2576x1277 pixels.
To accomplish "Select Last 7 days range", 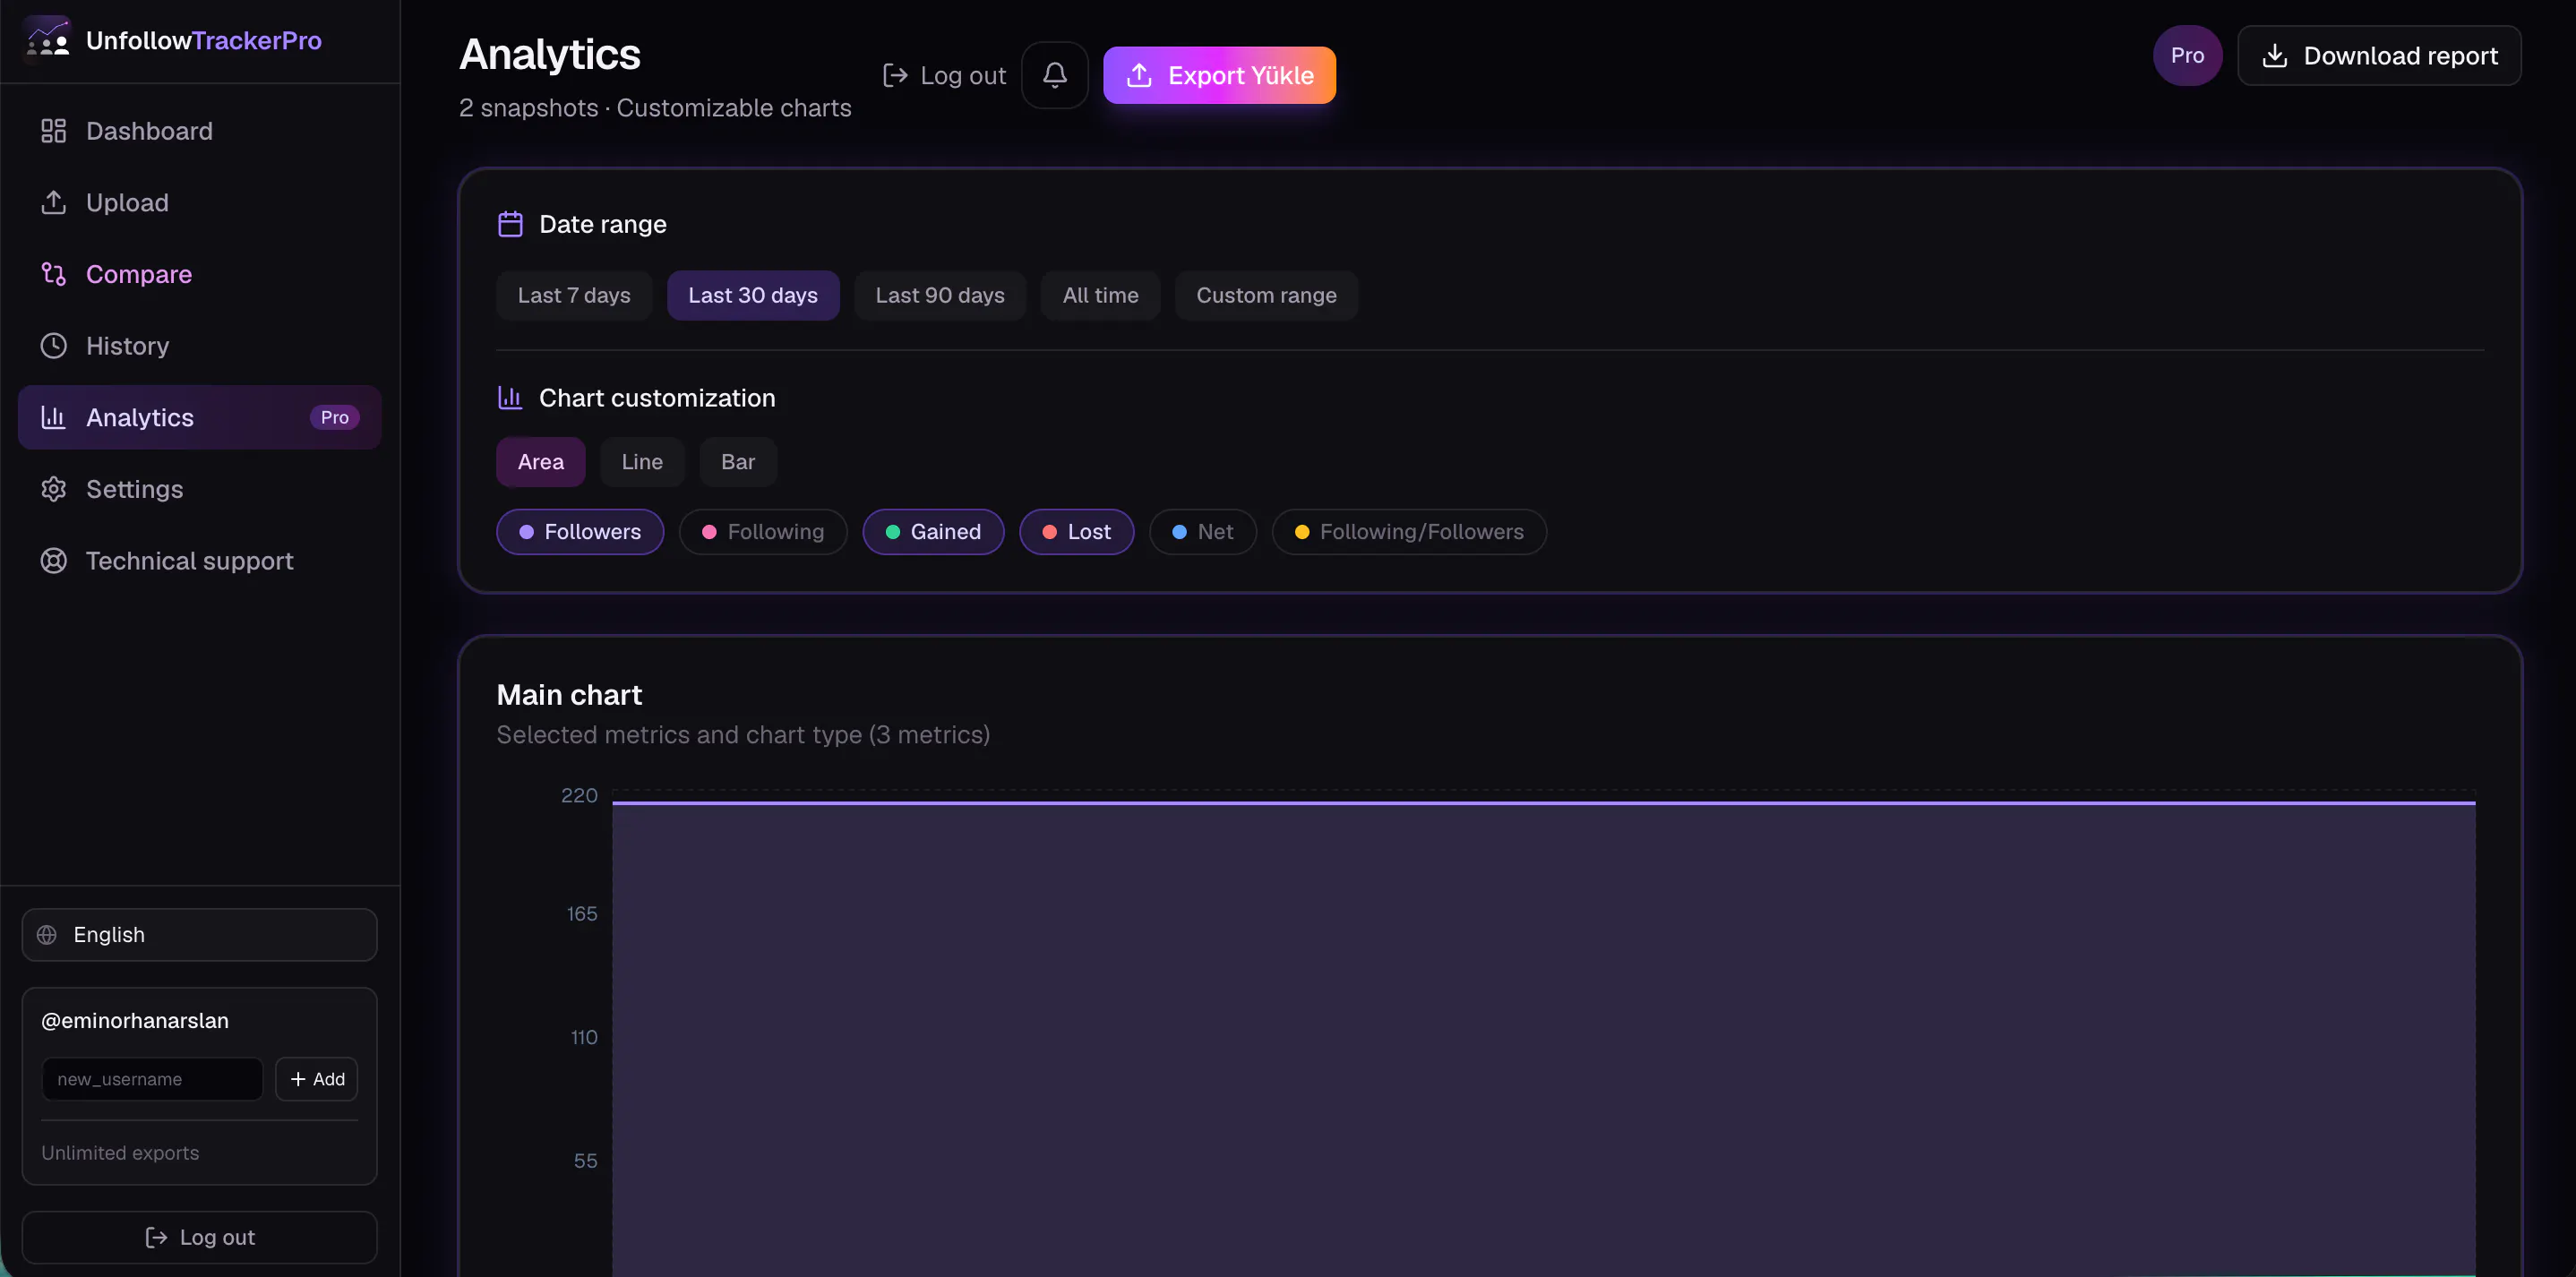I will point(574,295).
